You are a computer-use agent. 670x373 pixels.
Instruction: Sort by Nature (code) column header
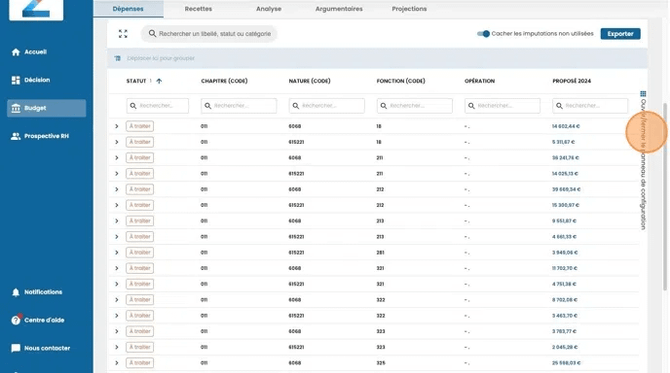tap(309, 81)
